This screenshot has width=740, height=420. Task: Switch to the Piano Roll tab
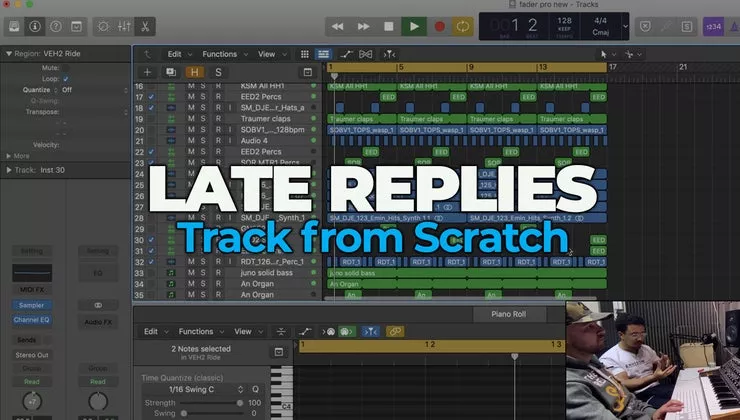[x=508, y=314]
